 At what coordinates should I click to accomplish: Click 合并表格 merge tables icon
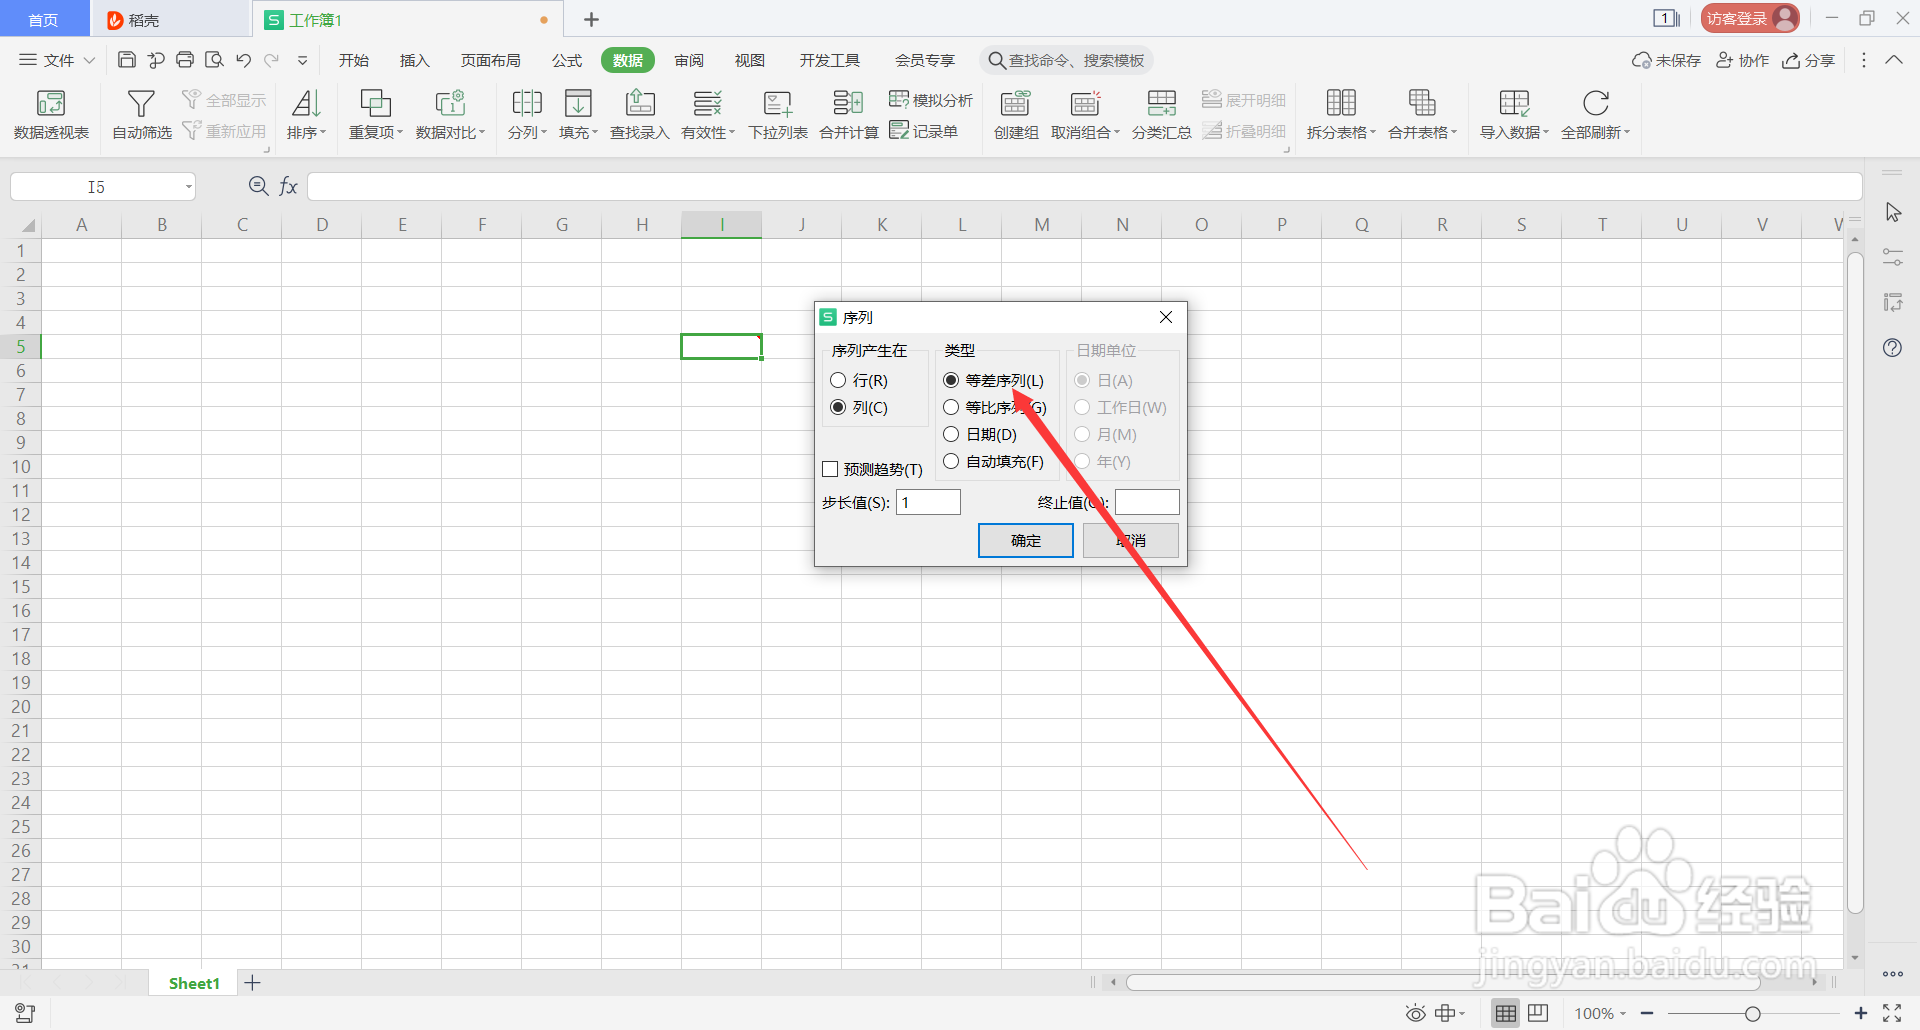1422,103
